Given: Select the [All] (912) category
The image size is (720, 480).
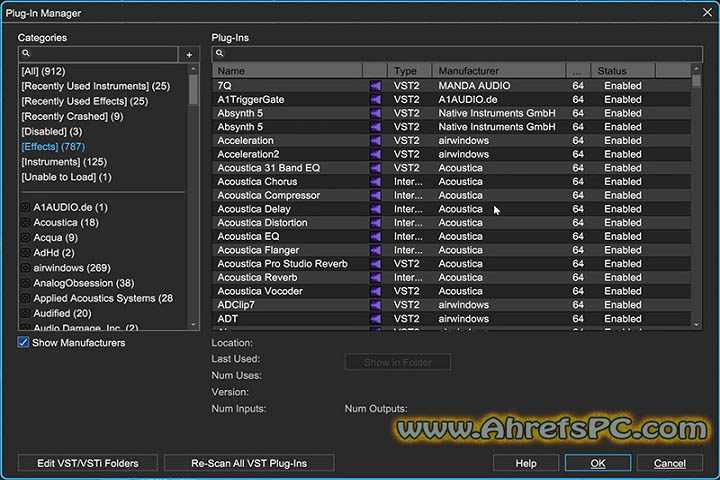Looking at the screenshot, I should click(x=43, y=71).
